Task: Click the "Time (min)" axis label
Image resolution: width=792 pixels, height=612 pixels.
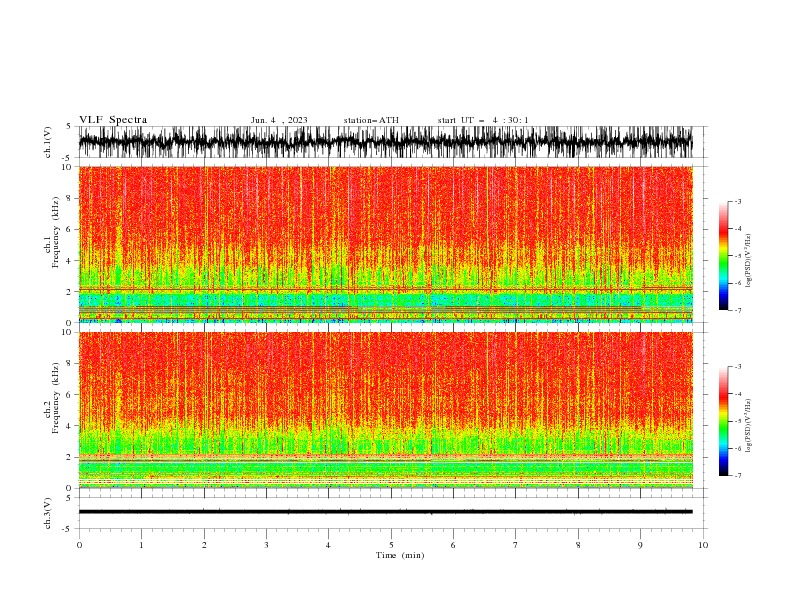Action: click(x=400, y=555)
